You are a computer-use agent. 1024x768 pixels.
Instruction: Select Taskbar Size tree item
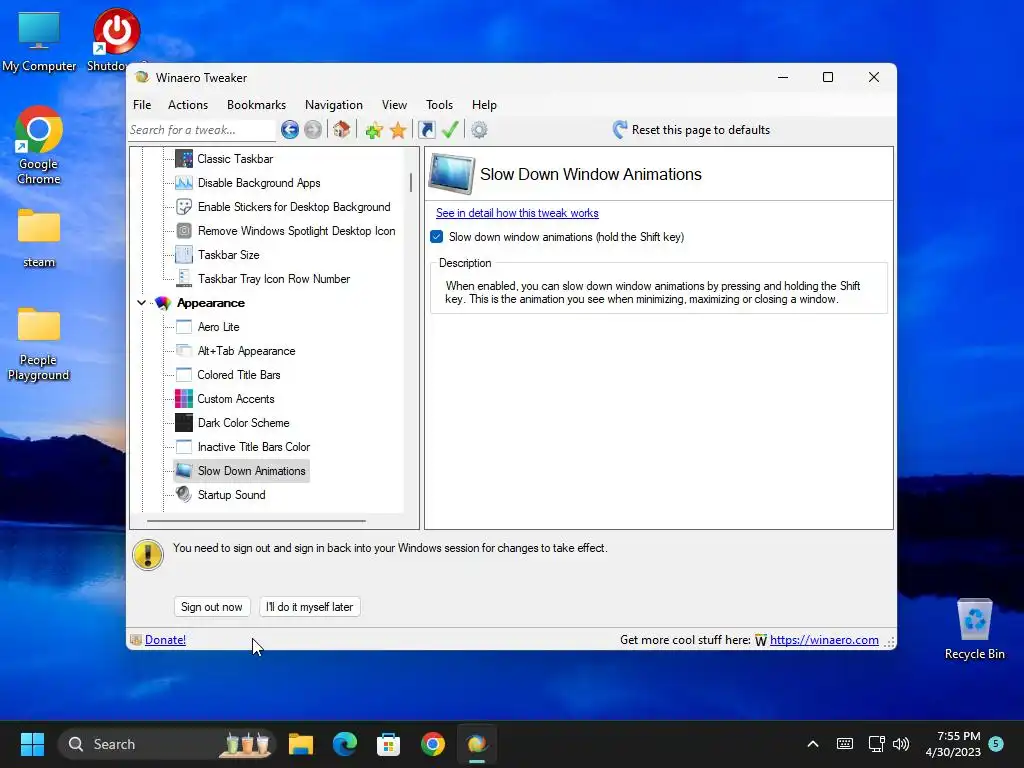pyautogui.click(x=229, y=255)
